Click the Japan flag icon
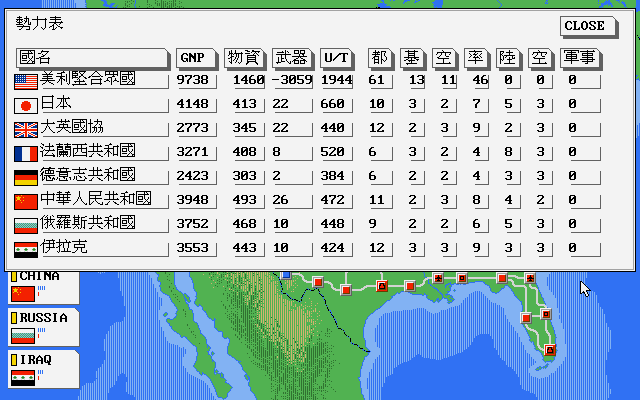This screenshot has width=640, height=400. pyautogui.click(x=26, y=106)
